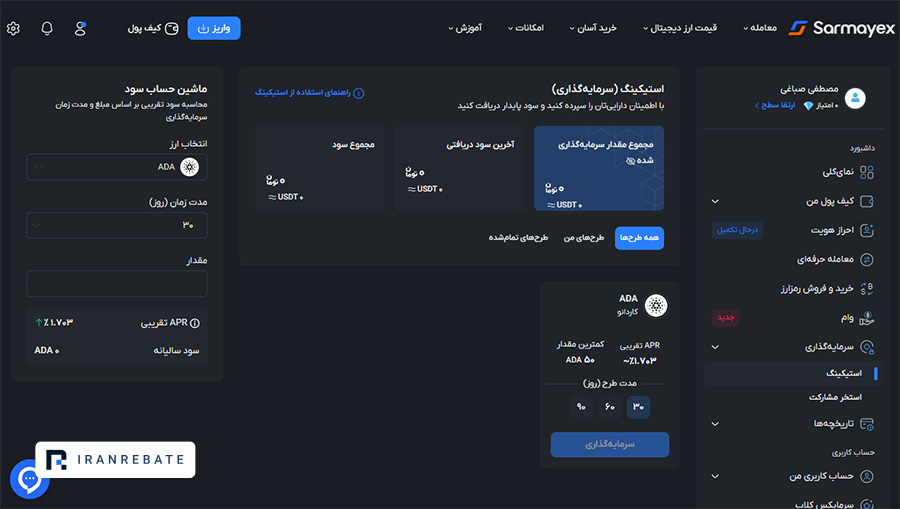
Task: Expand the حساب کاربری من chevron
Action: (x=715, y=476)
